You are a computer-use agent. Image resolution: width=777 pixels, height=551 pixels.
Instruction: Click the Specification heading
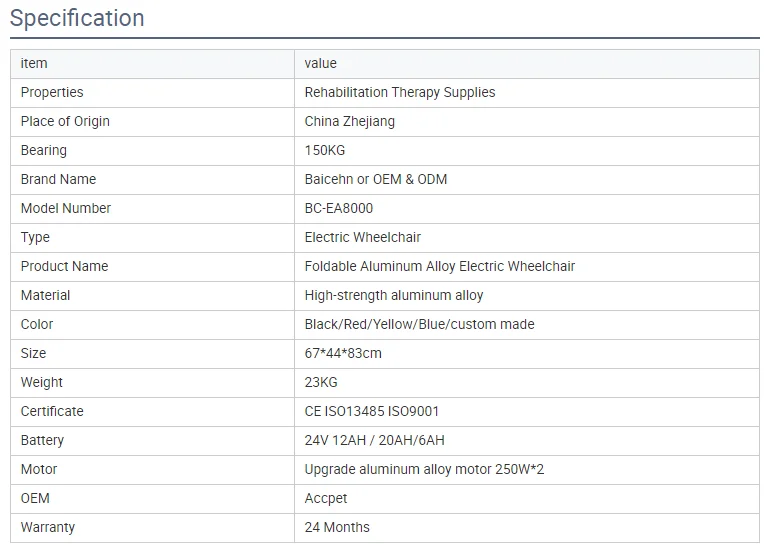click(x=77, y=18)
